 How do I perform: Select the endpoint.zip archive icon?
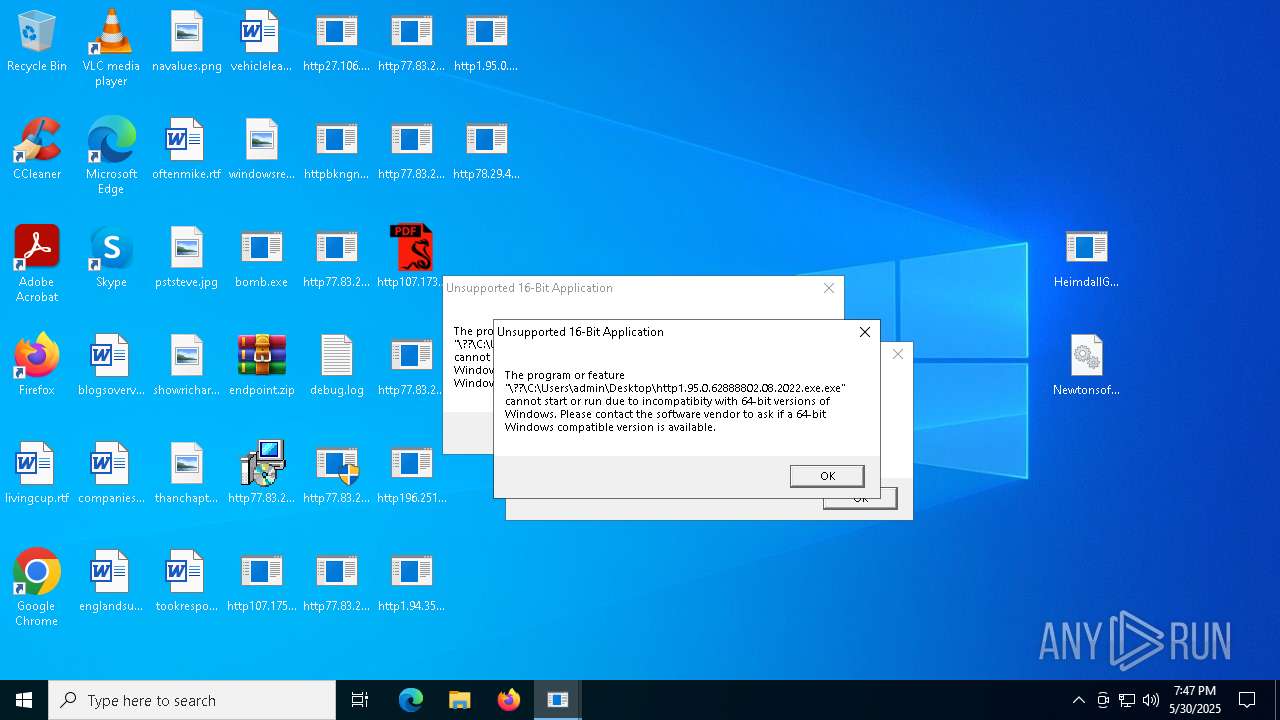click(x=262, y=366)
